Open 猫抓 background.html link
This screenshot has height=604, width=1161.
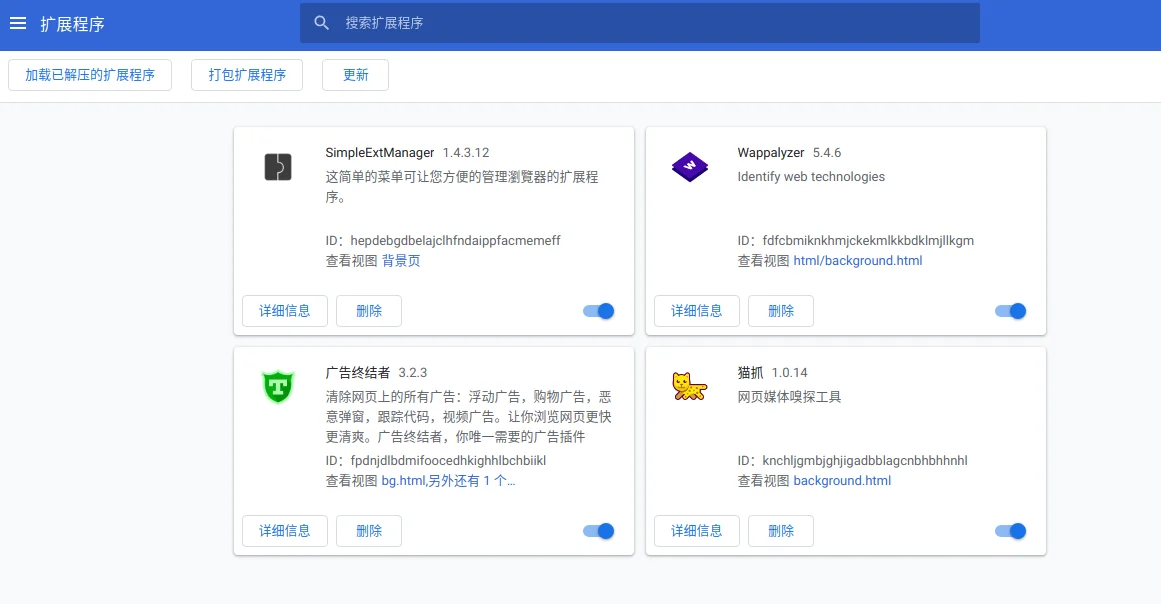pos(842,481)
